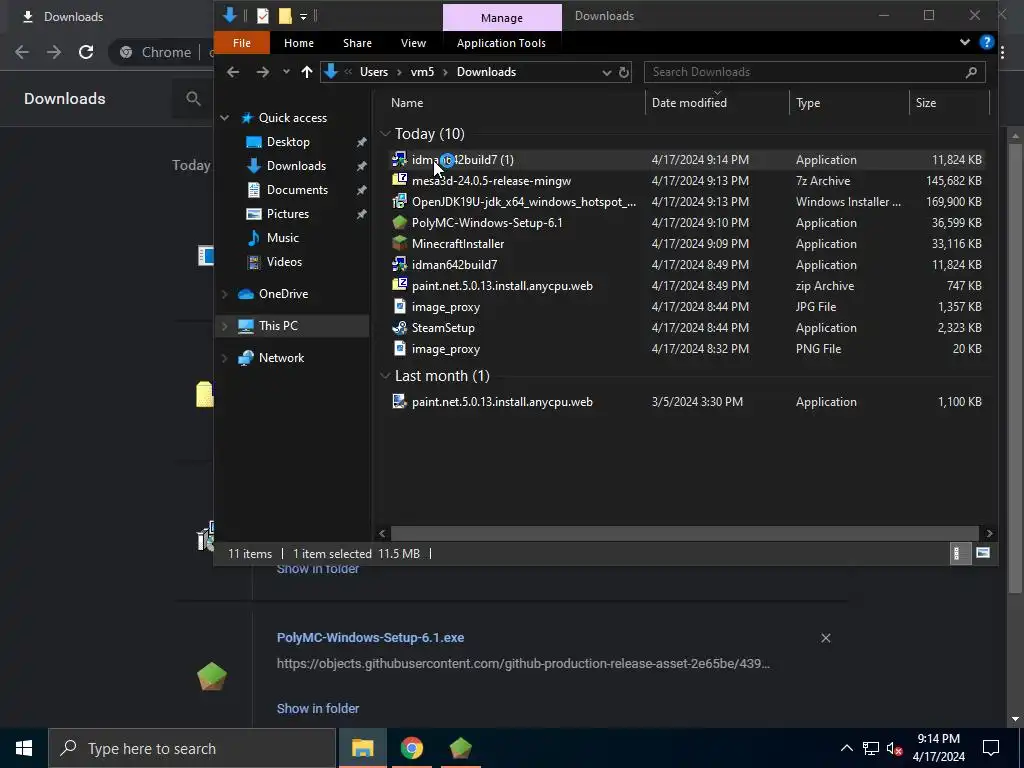Expand the This PC tree node
The image size is (1024, 768).
point(225,326)
